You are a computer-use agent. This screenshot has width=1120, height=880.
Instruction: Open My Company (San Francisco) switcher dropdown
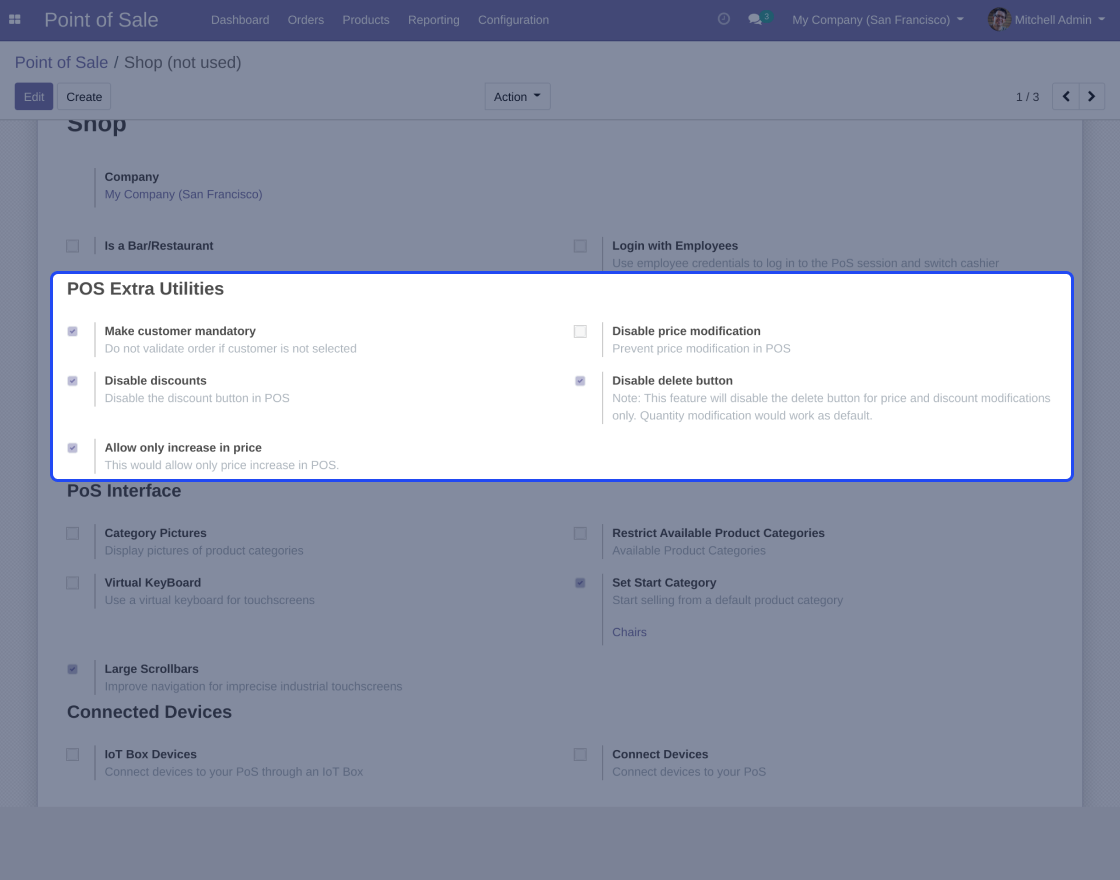[878, 20]
